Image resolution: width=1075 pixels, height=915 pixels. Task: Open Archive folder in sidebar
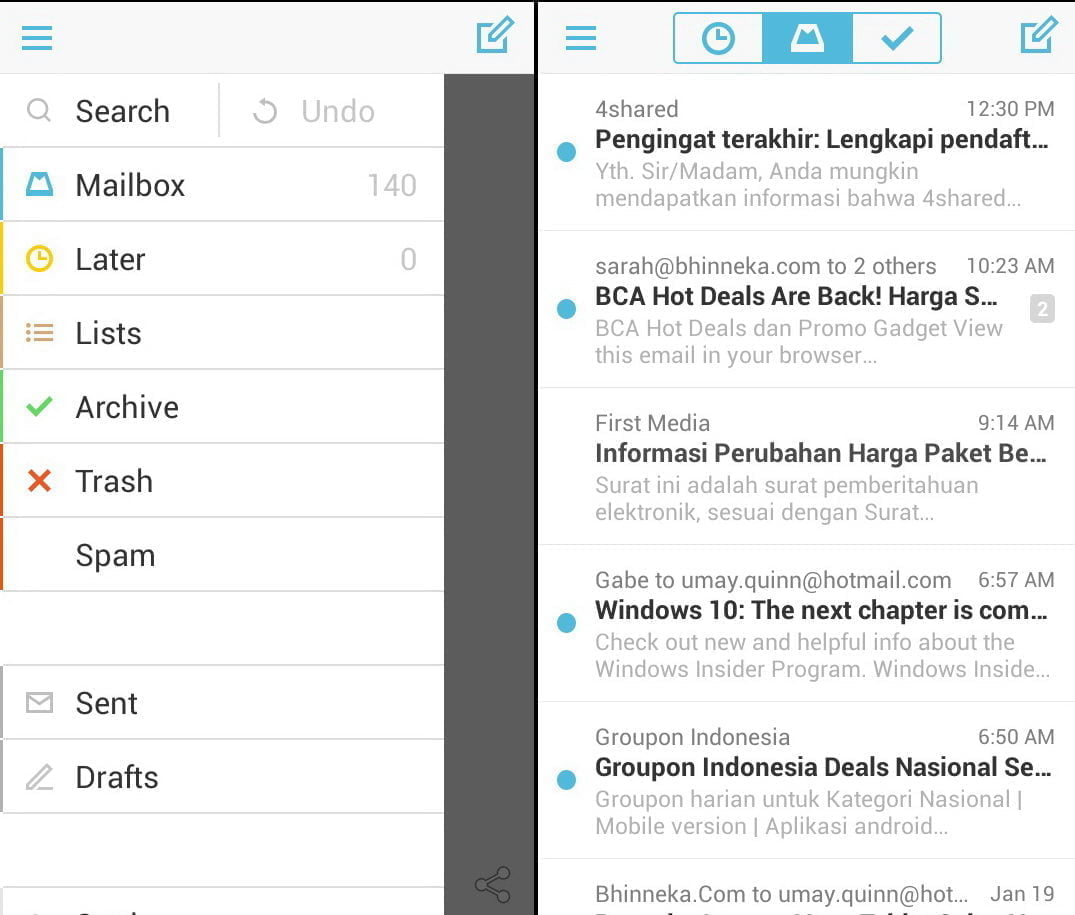[222, 407]
